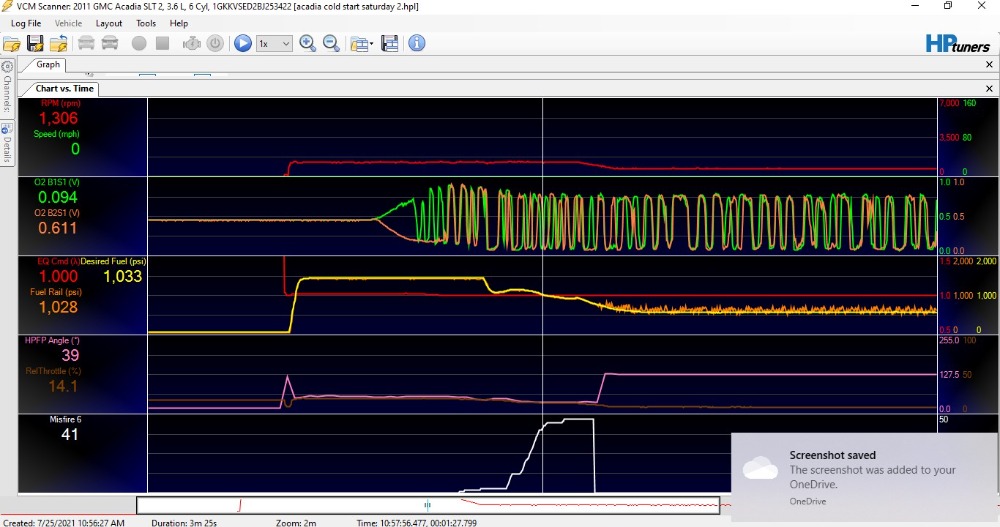The height and width of the screenshot is (527, 1000).
Task: Click the power button icon in toolbar
Action: click(216, 43)
